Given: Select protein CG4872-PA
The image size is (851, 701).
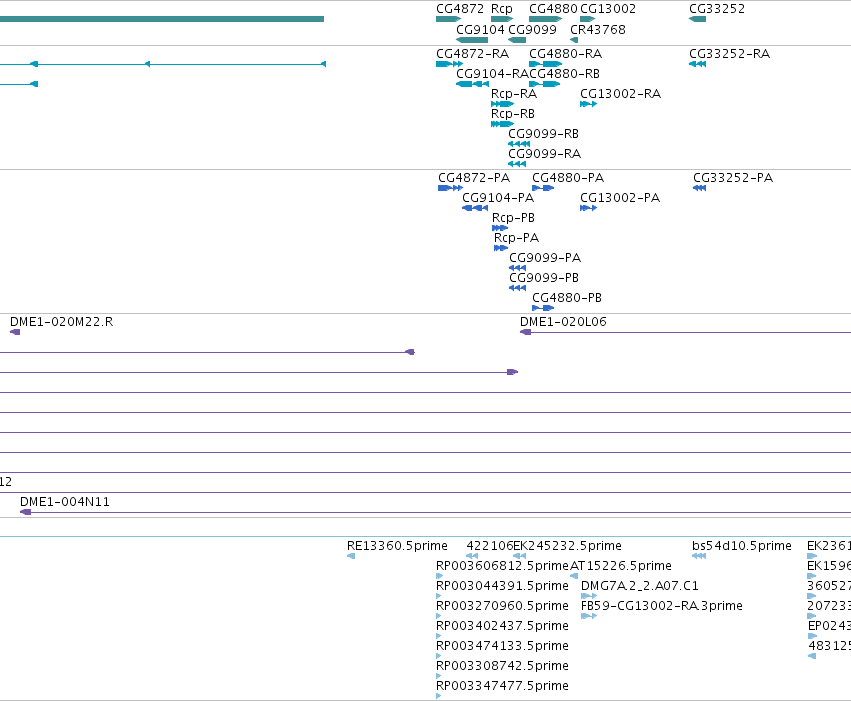Looking at the screenshot, I should click(474, 178).
